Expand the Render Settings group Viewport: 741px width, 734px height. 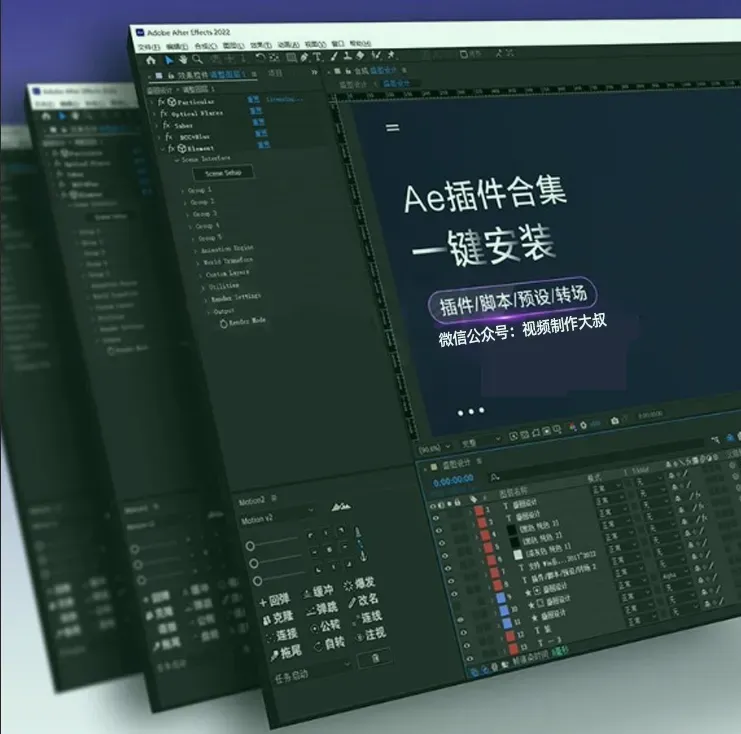(205, 300)
